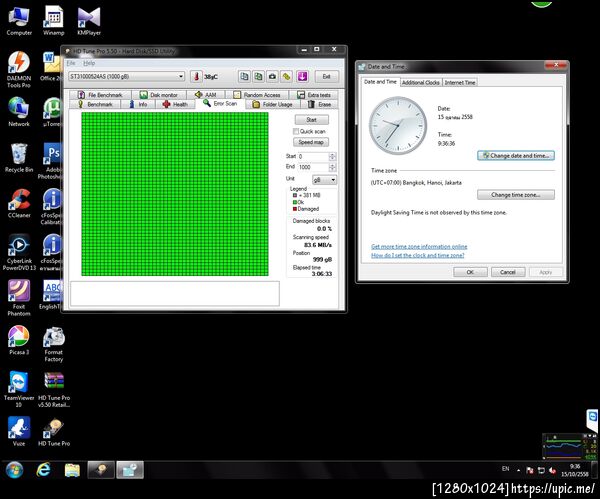Click the Start field with value 0
600x499 pixels.
coord(313,156)
